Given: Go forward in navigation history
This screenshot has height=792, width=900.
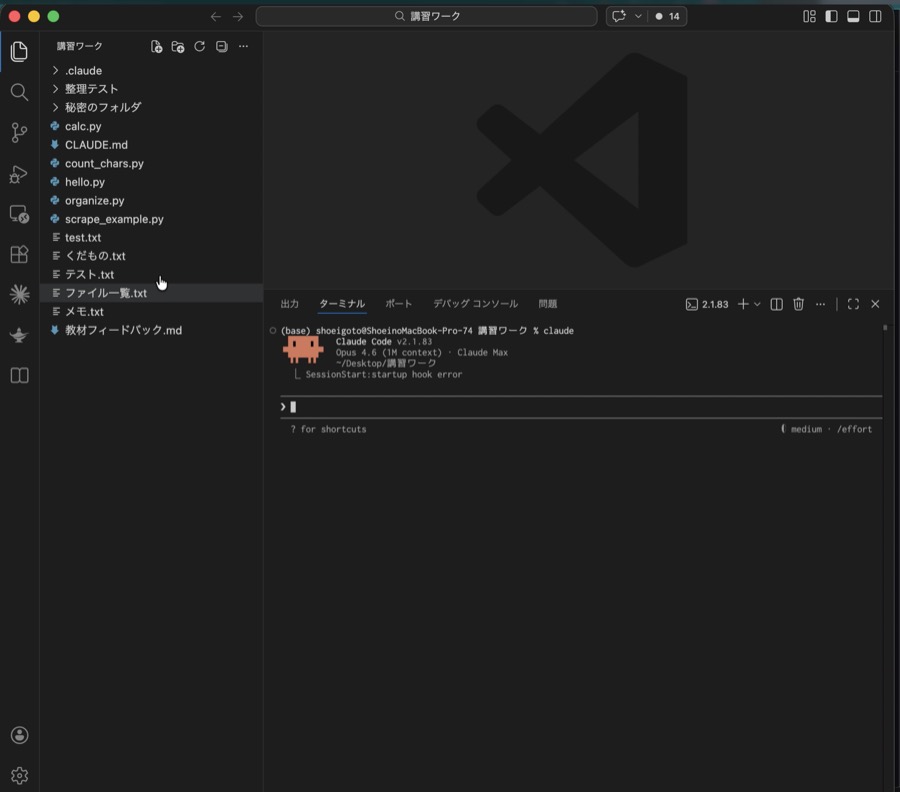Looking at the screenshot, I should [238, 17].
